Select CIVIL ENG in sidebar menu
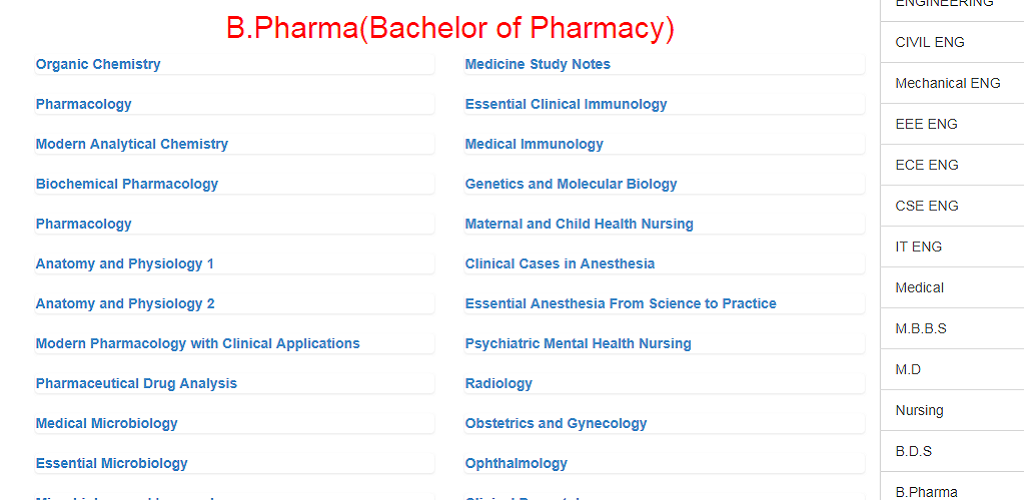The height and width of the screenshot is (500, 1024). point(952,42)
